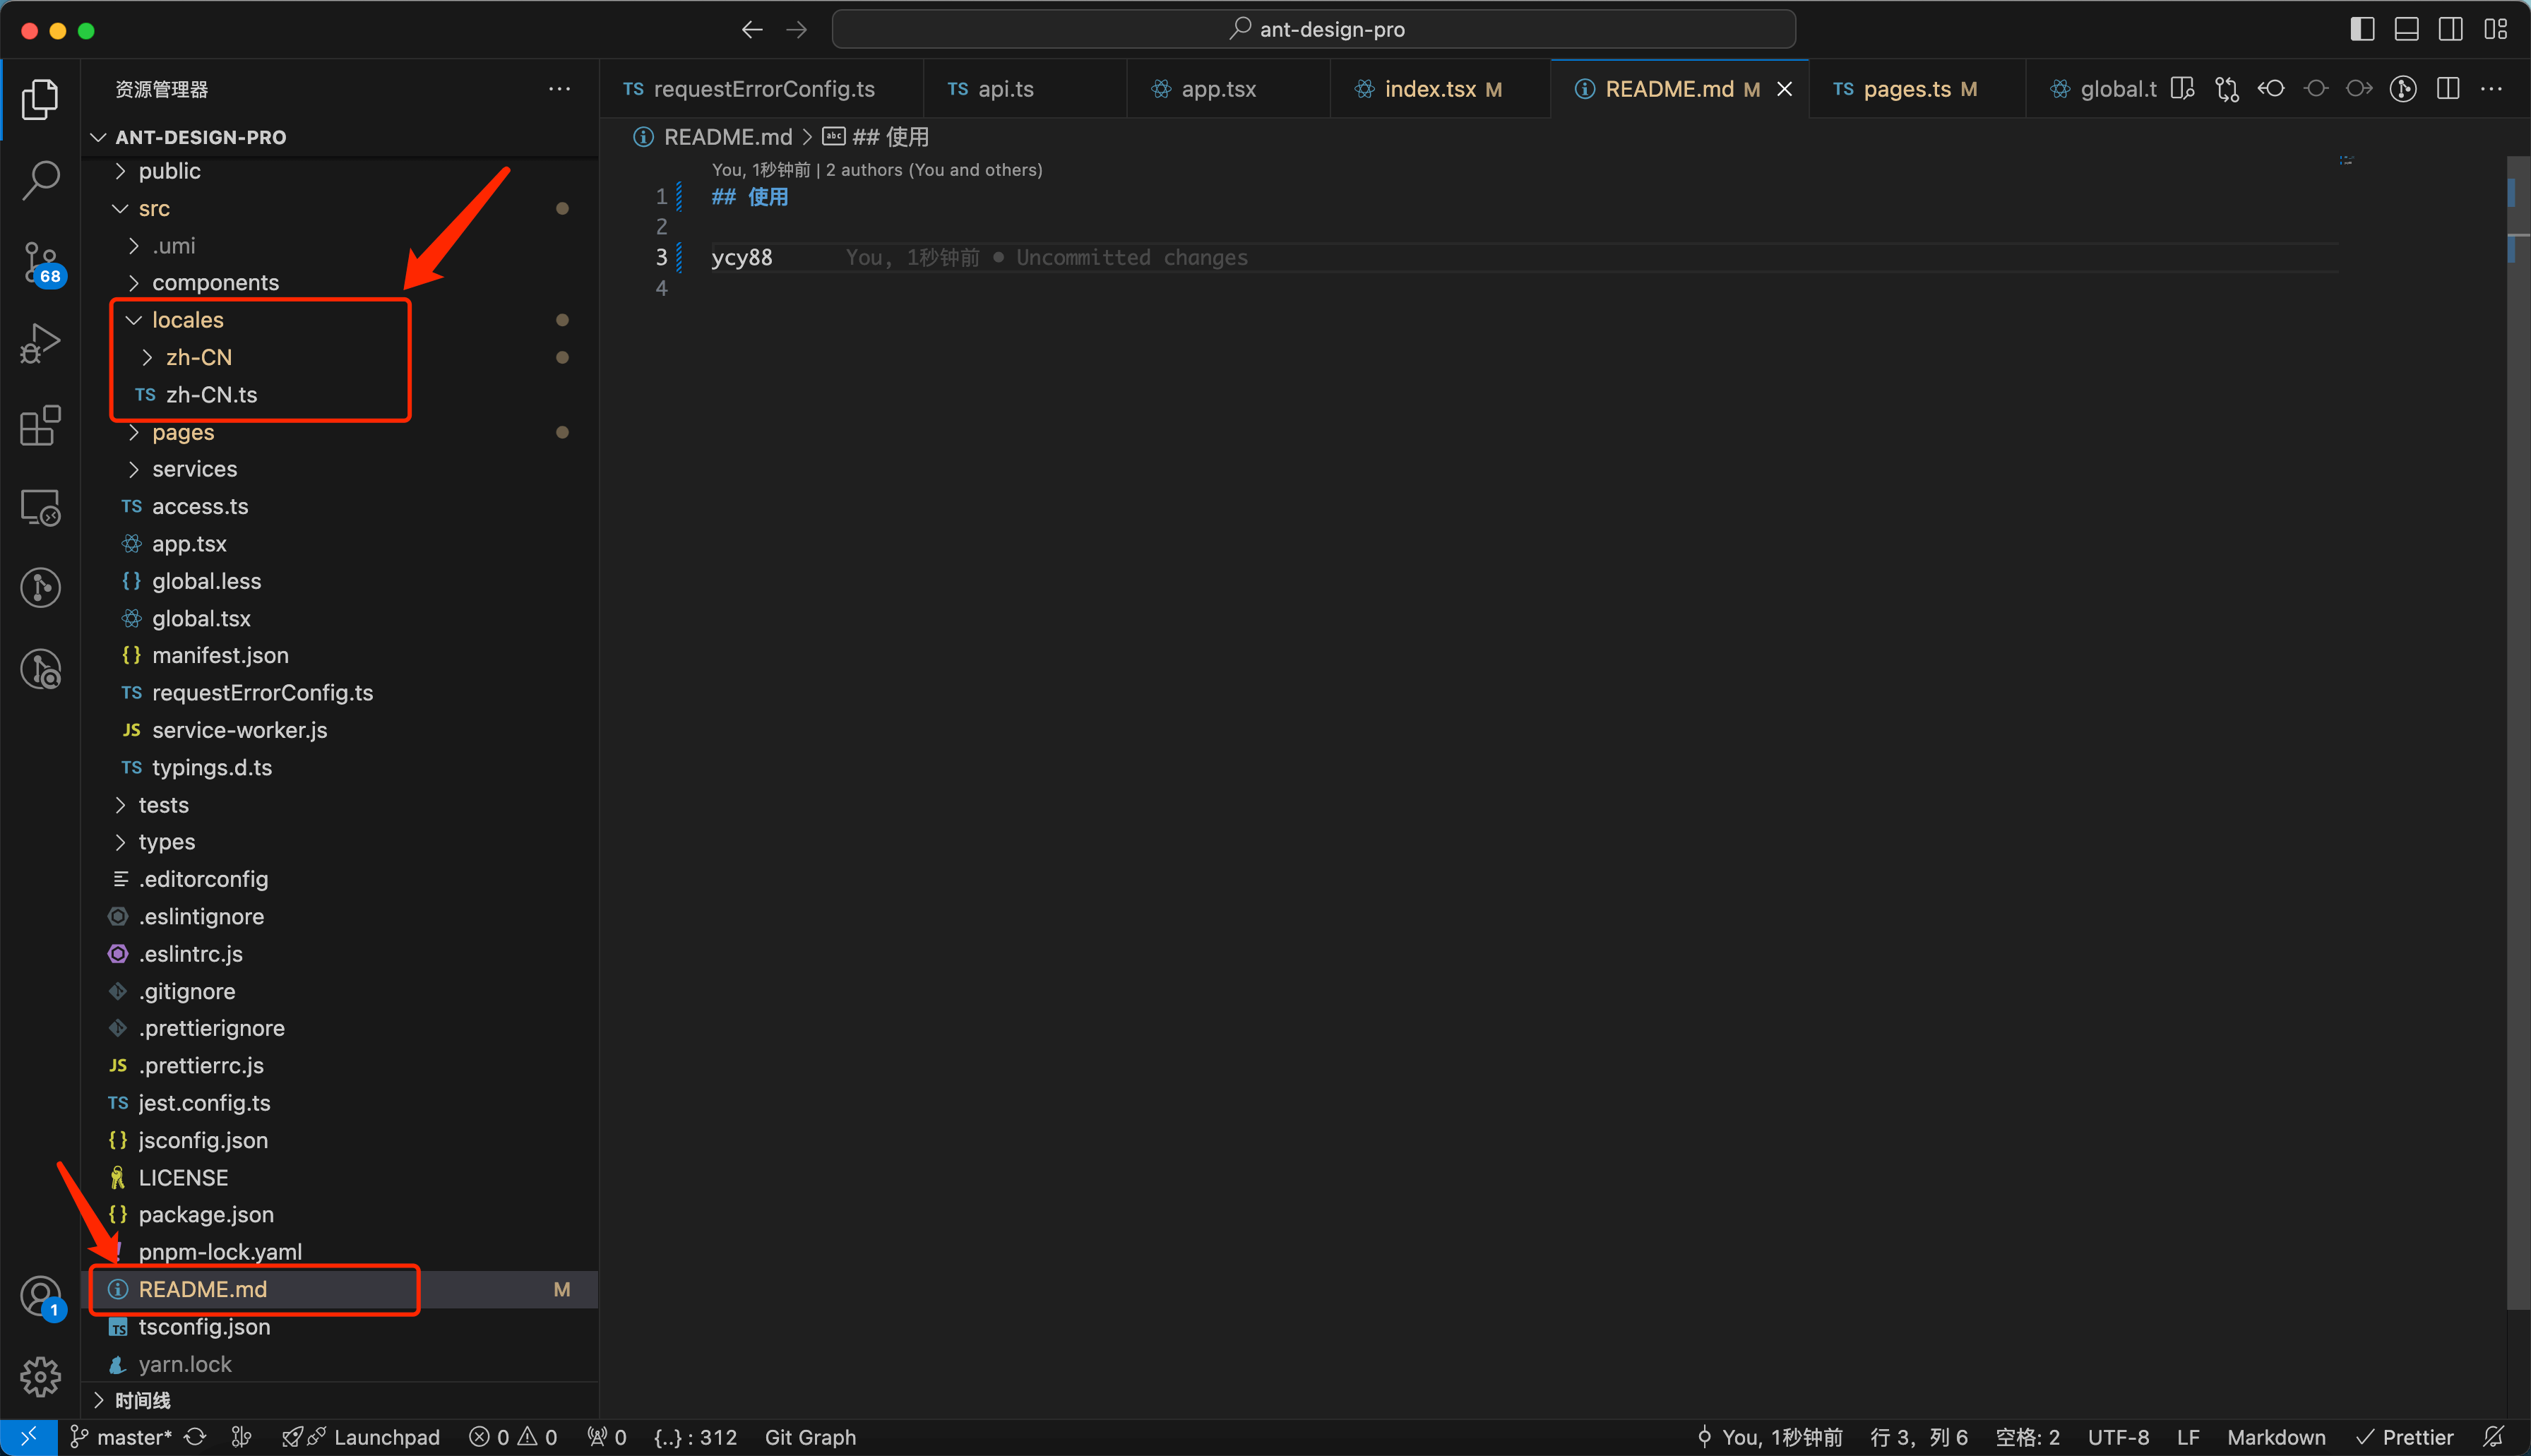Open Run and Debug view
2531x1456 pixels.
40,344
